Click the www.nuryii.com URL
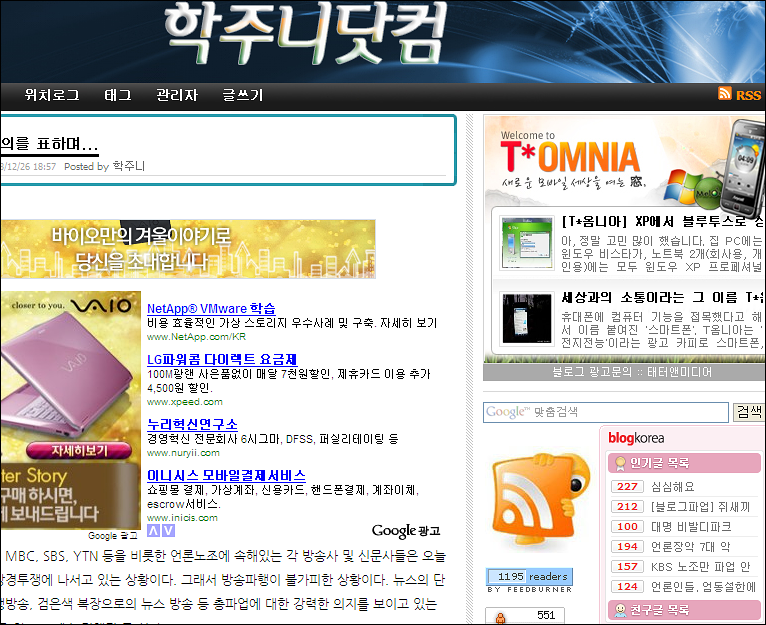The height and width of the screenshot is (625, 766). pos(183,453)
